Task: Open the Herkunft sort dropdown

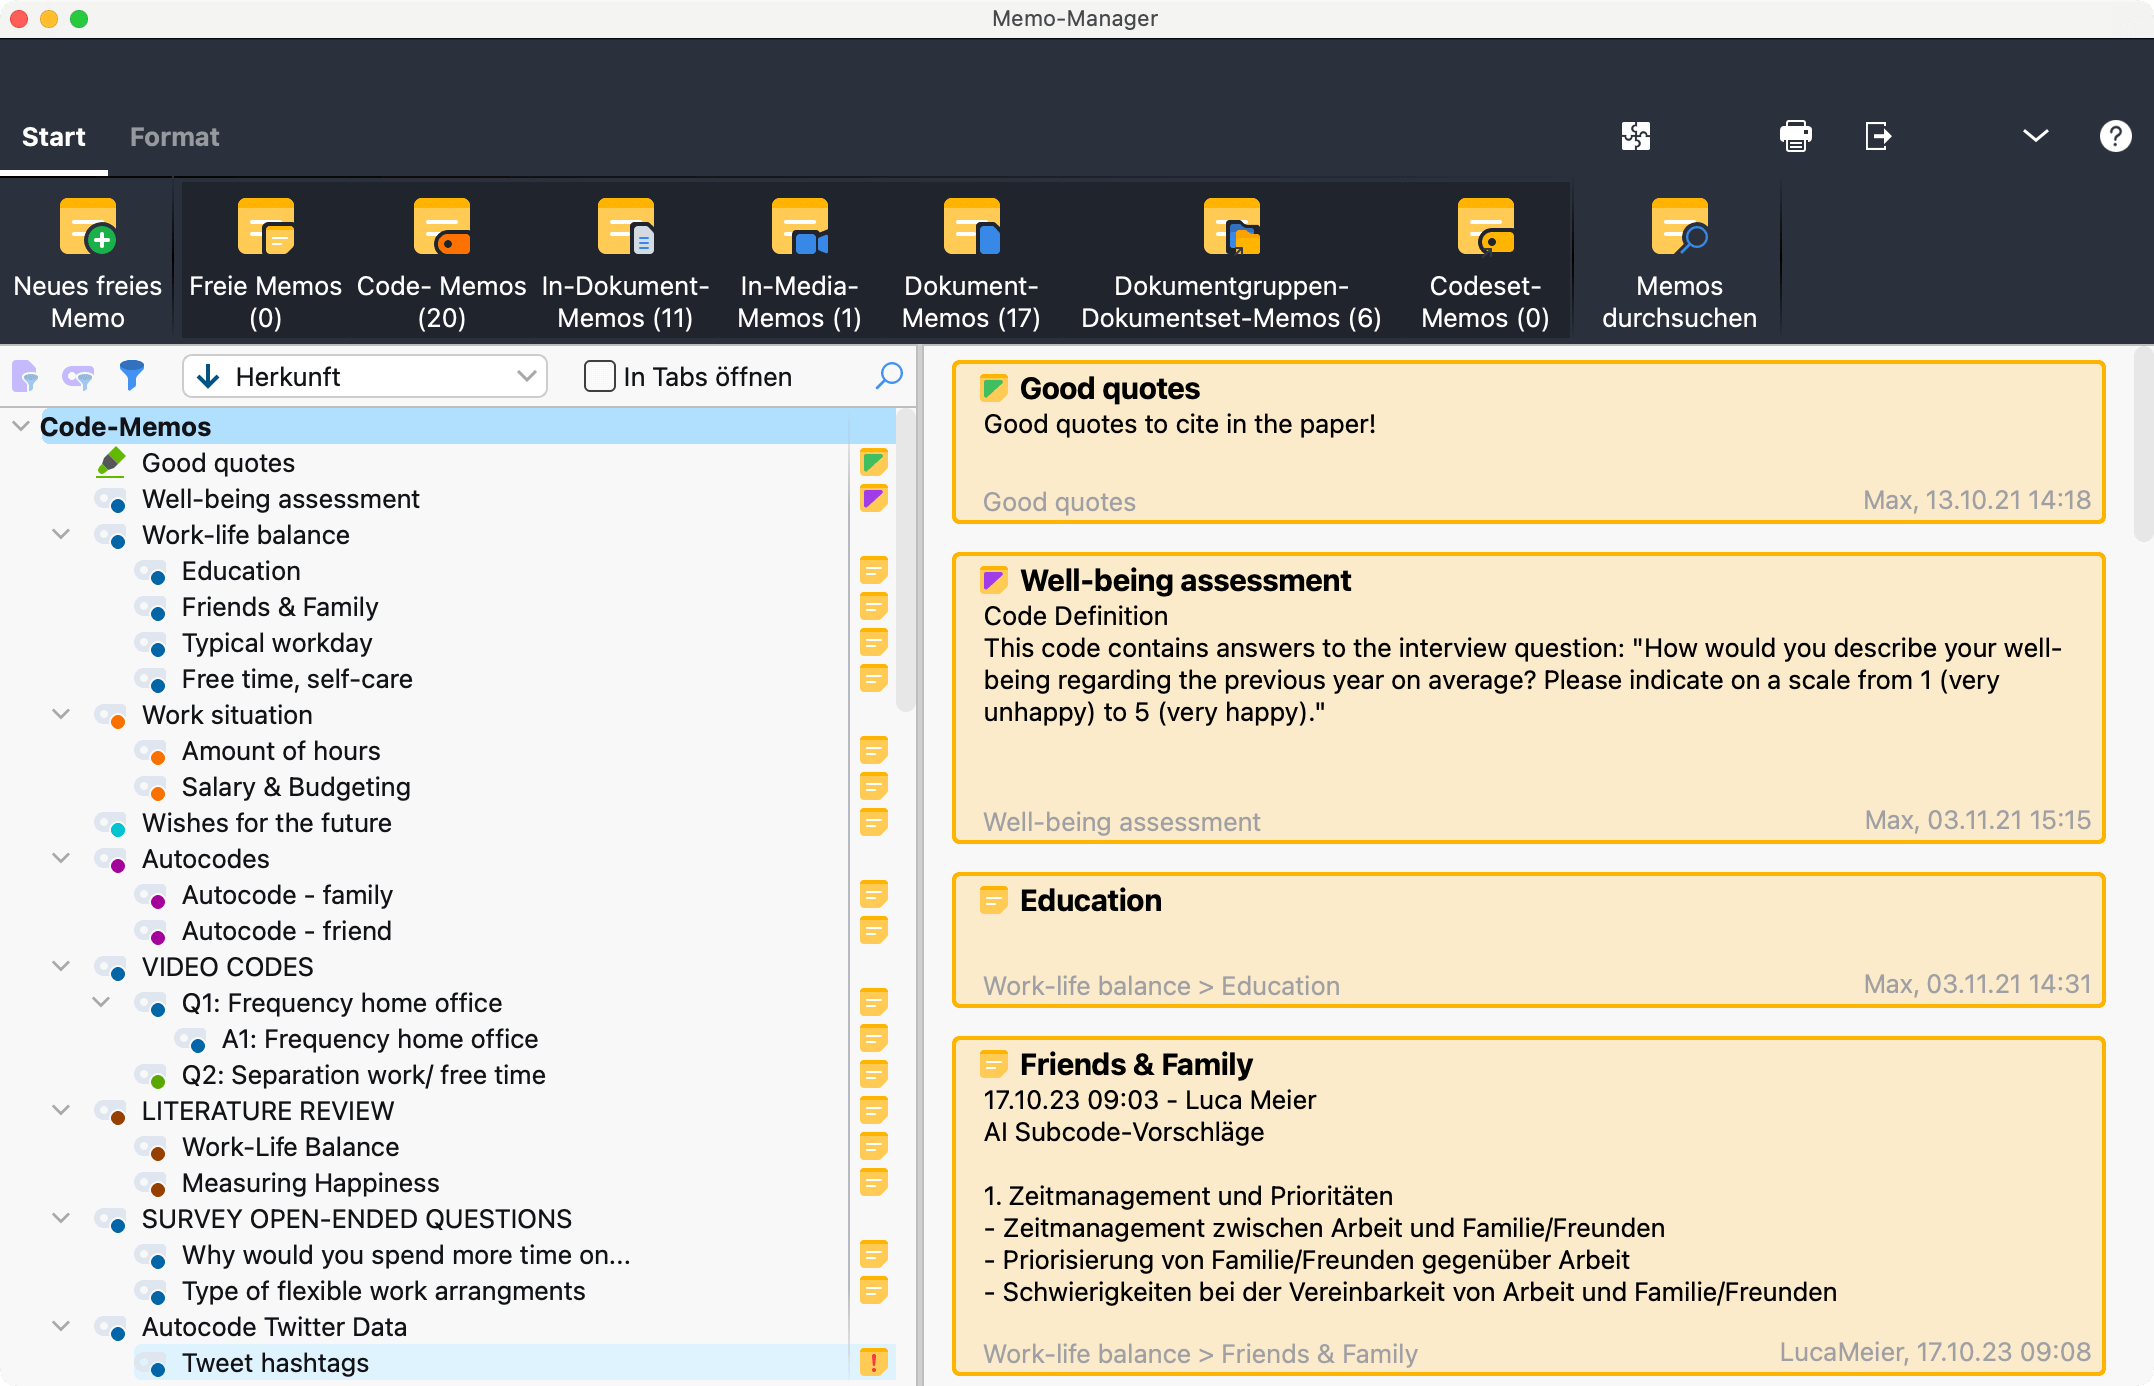Action: coord(365,376)
